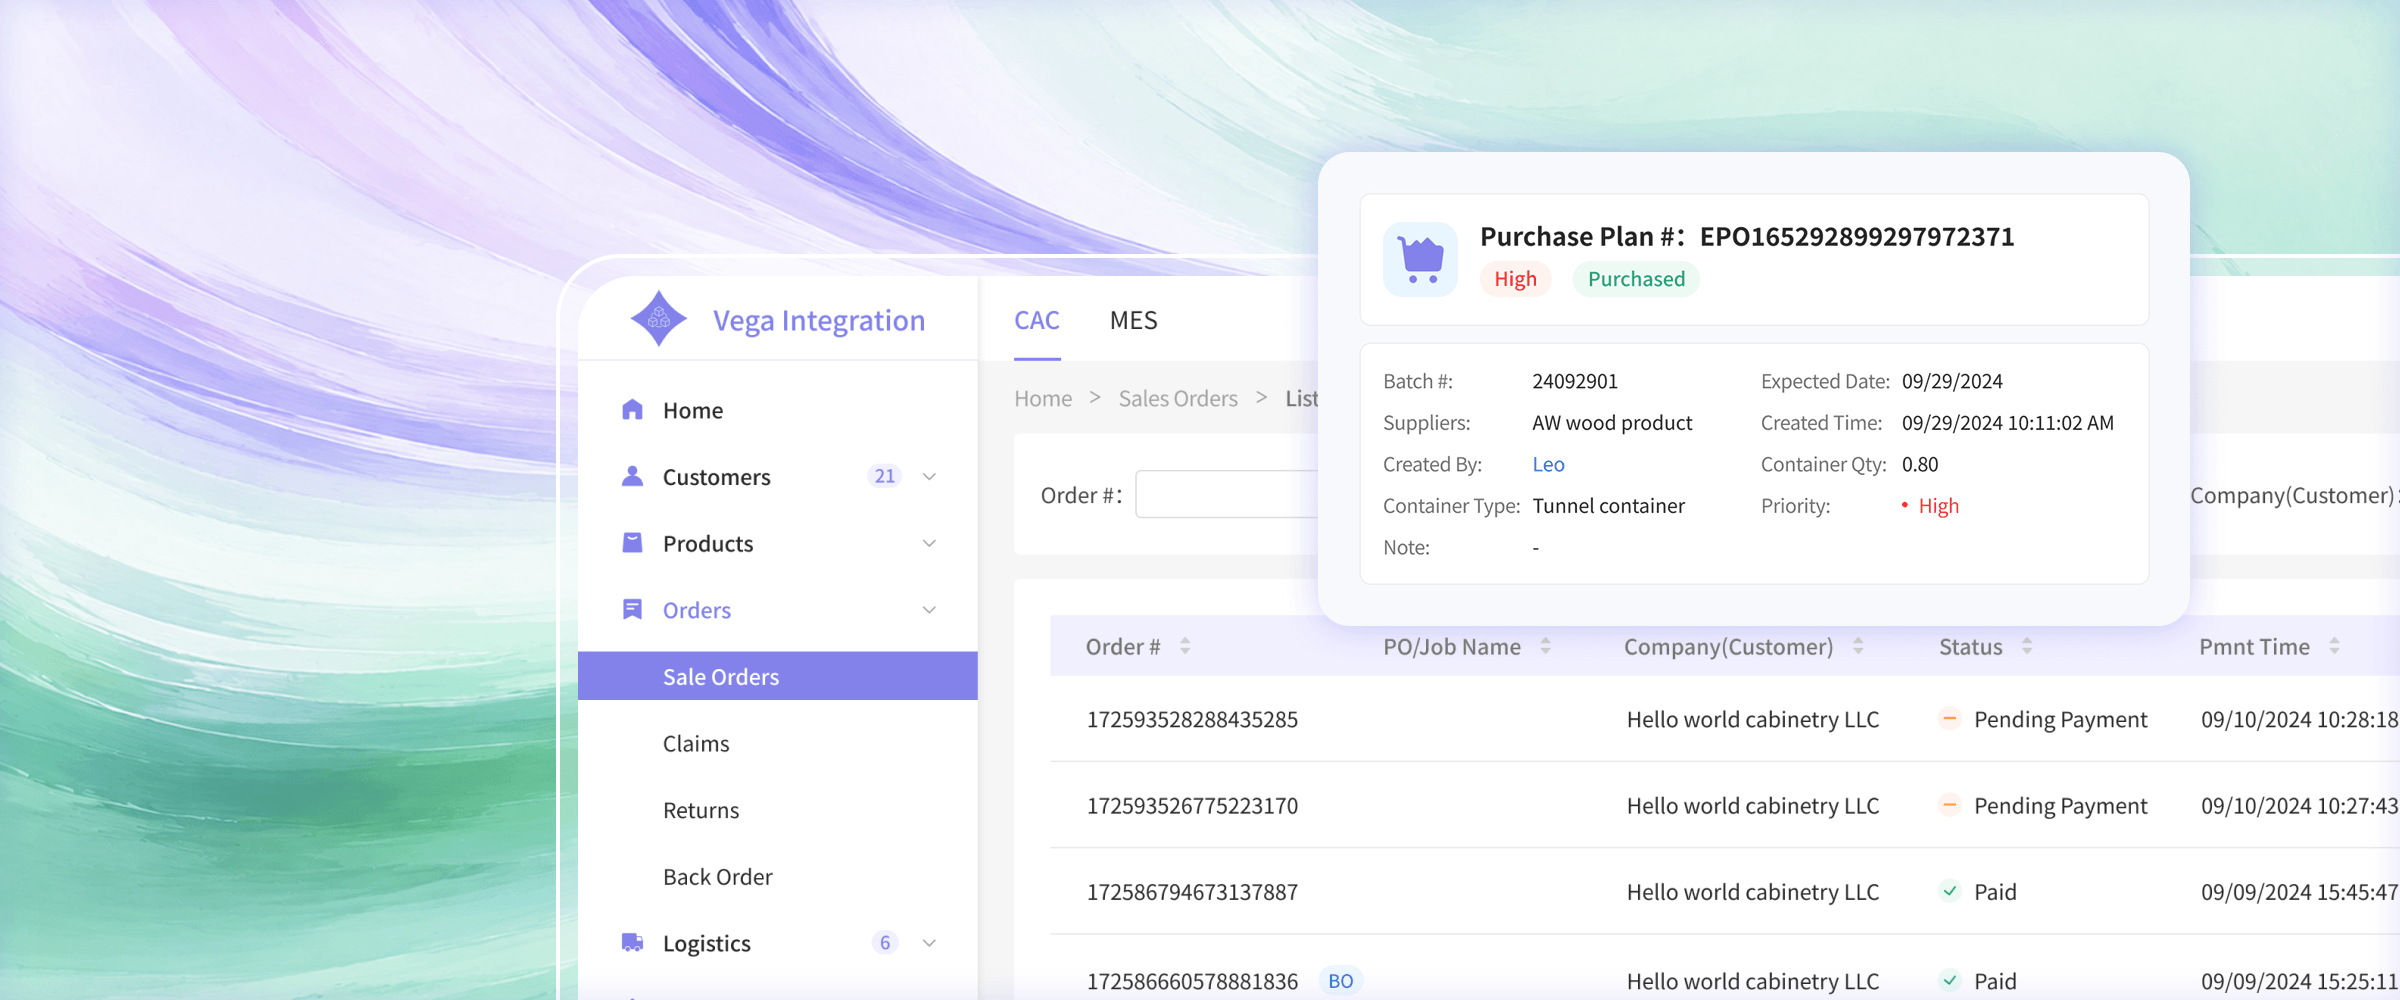2400x1000 pixels.
Task: Open Claims under Orders
Action: point(696,743)
